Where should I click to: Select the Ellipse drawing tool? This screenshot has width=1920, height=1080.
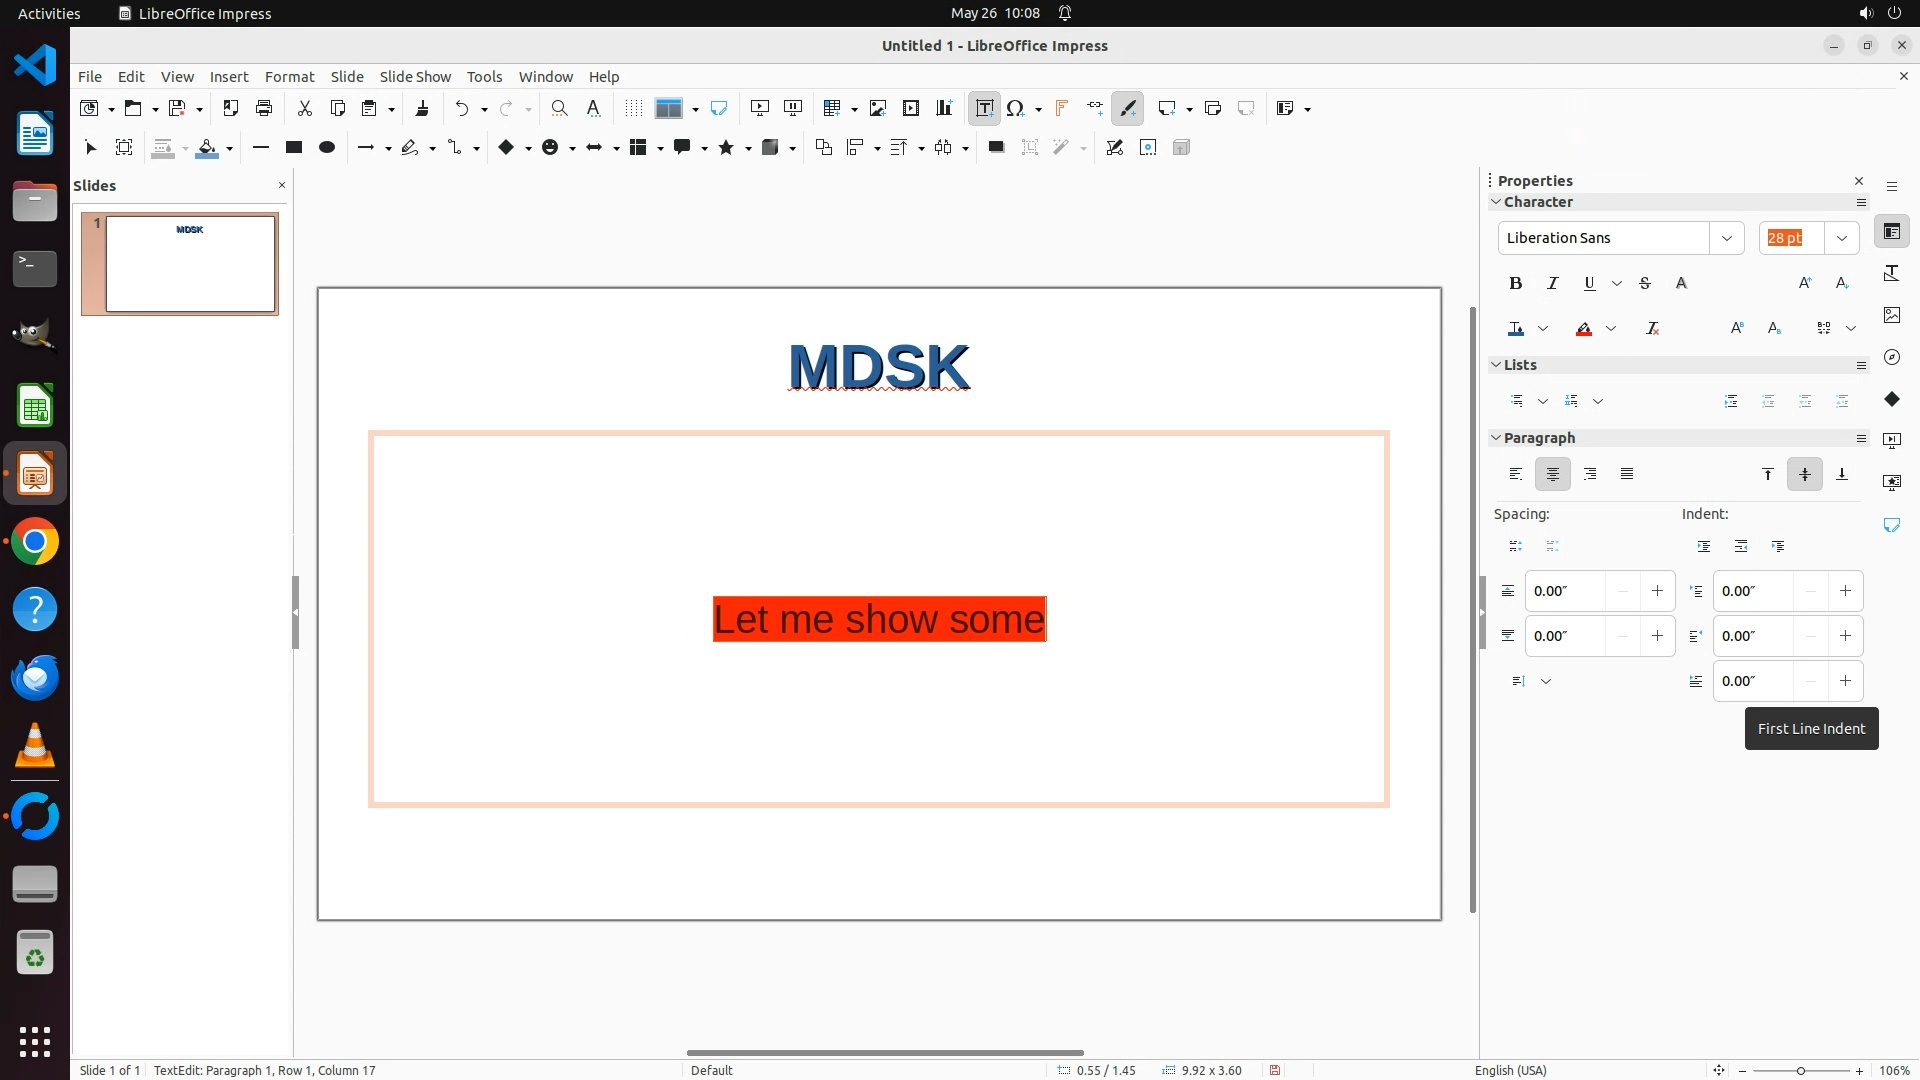[327, 148]
